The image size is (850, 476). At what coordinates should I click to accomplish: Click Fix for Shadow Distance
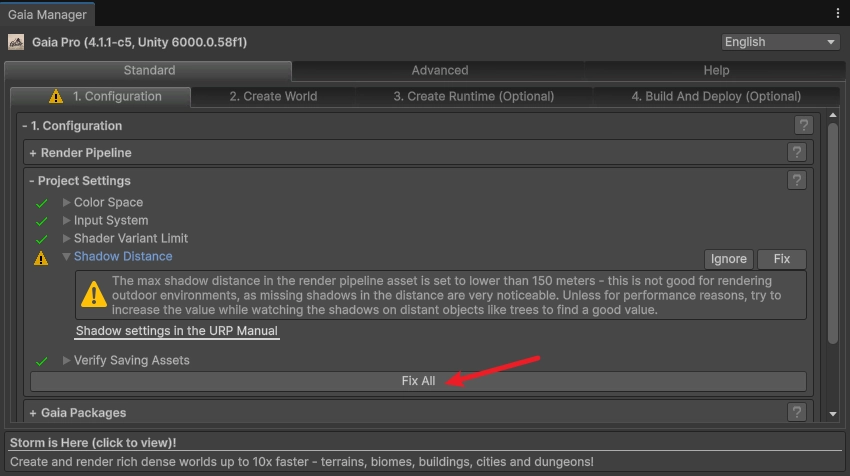click(x=782, y=259)
